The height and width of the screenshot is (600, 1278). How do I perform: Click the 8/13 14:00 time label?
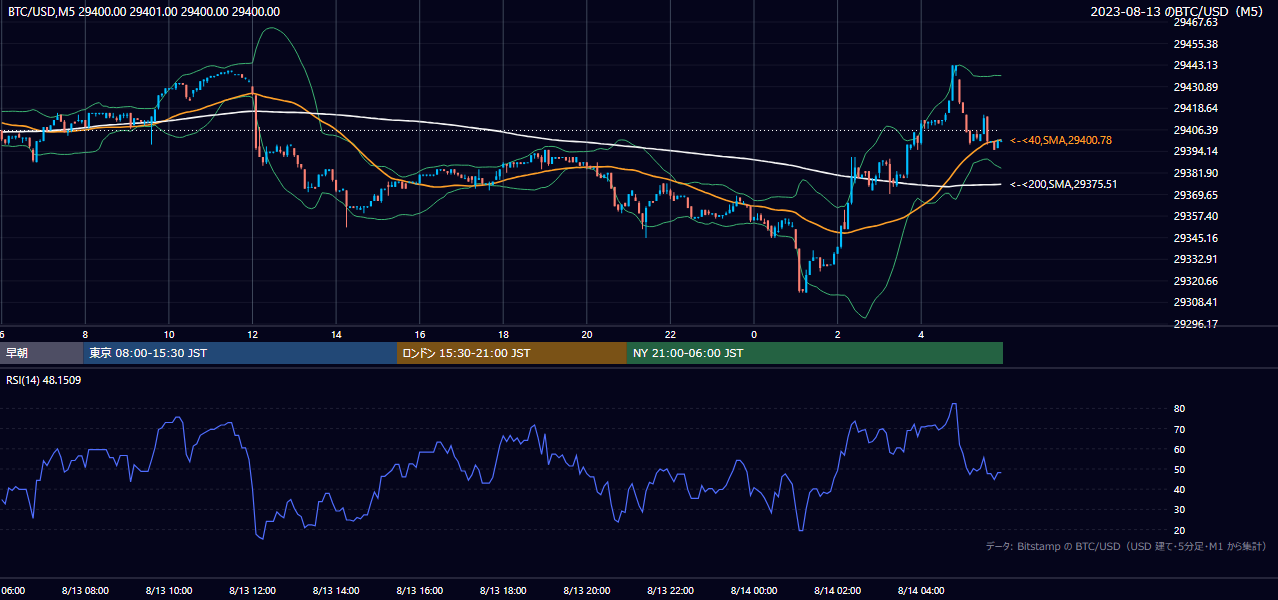pyautogui.click(x=336, y=591)
